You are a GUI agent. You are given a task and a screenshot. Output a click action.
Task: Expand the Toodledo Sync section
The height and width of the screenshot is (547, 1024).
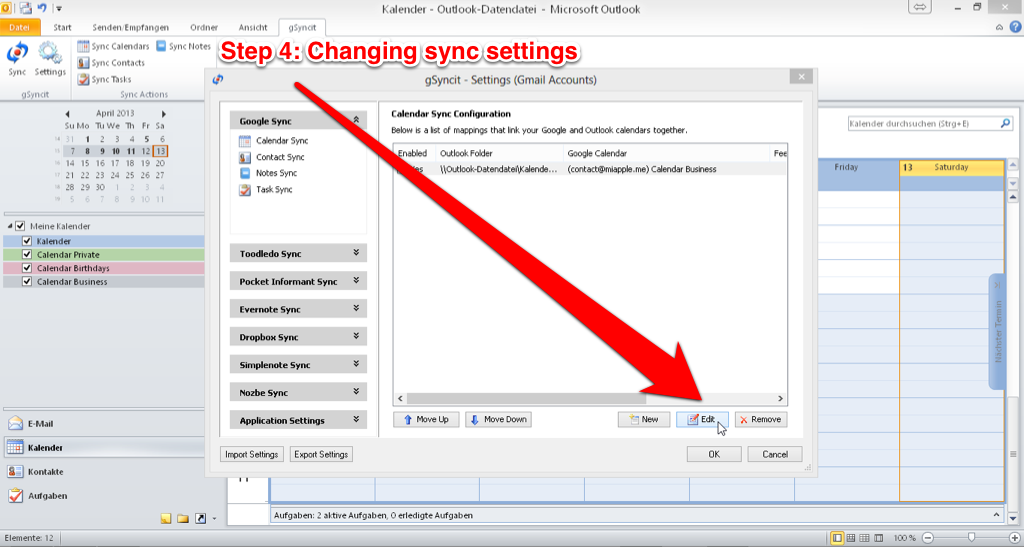298,254
